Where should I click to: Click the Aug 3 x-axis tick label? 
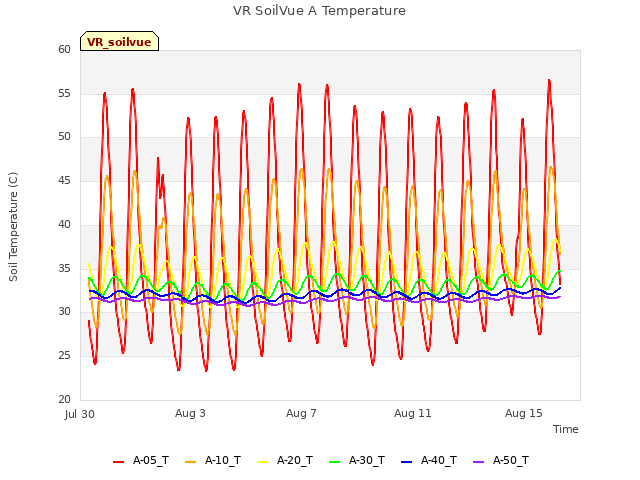tap(190, 413)
